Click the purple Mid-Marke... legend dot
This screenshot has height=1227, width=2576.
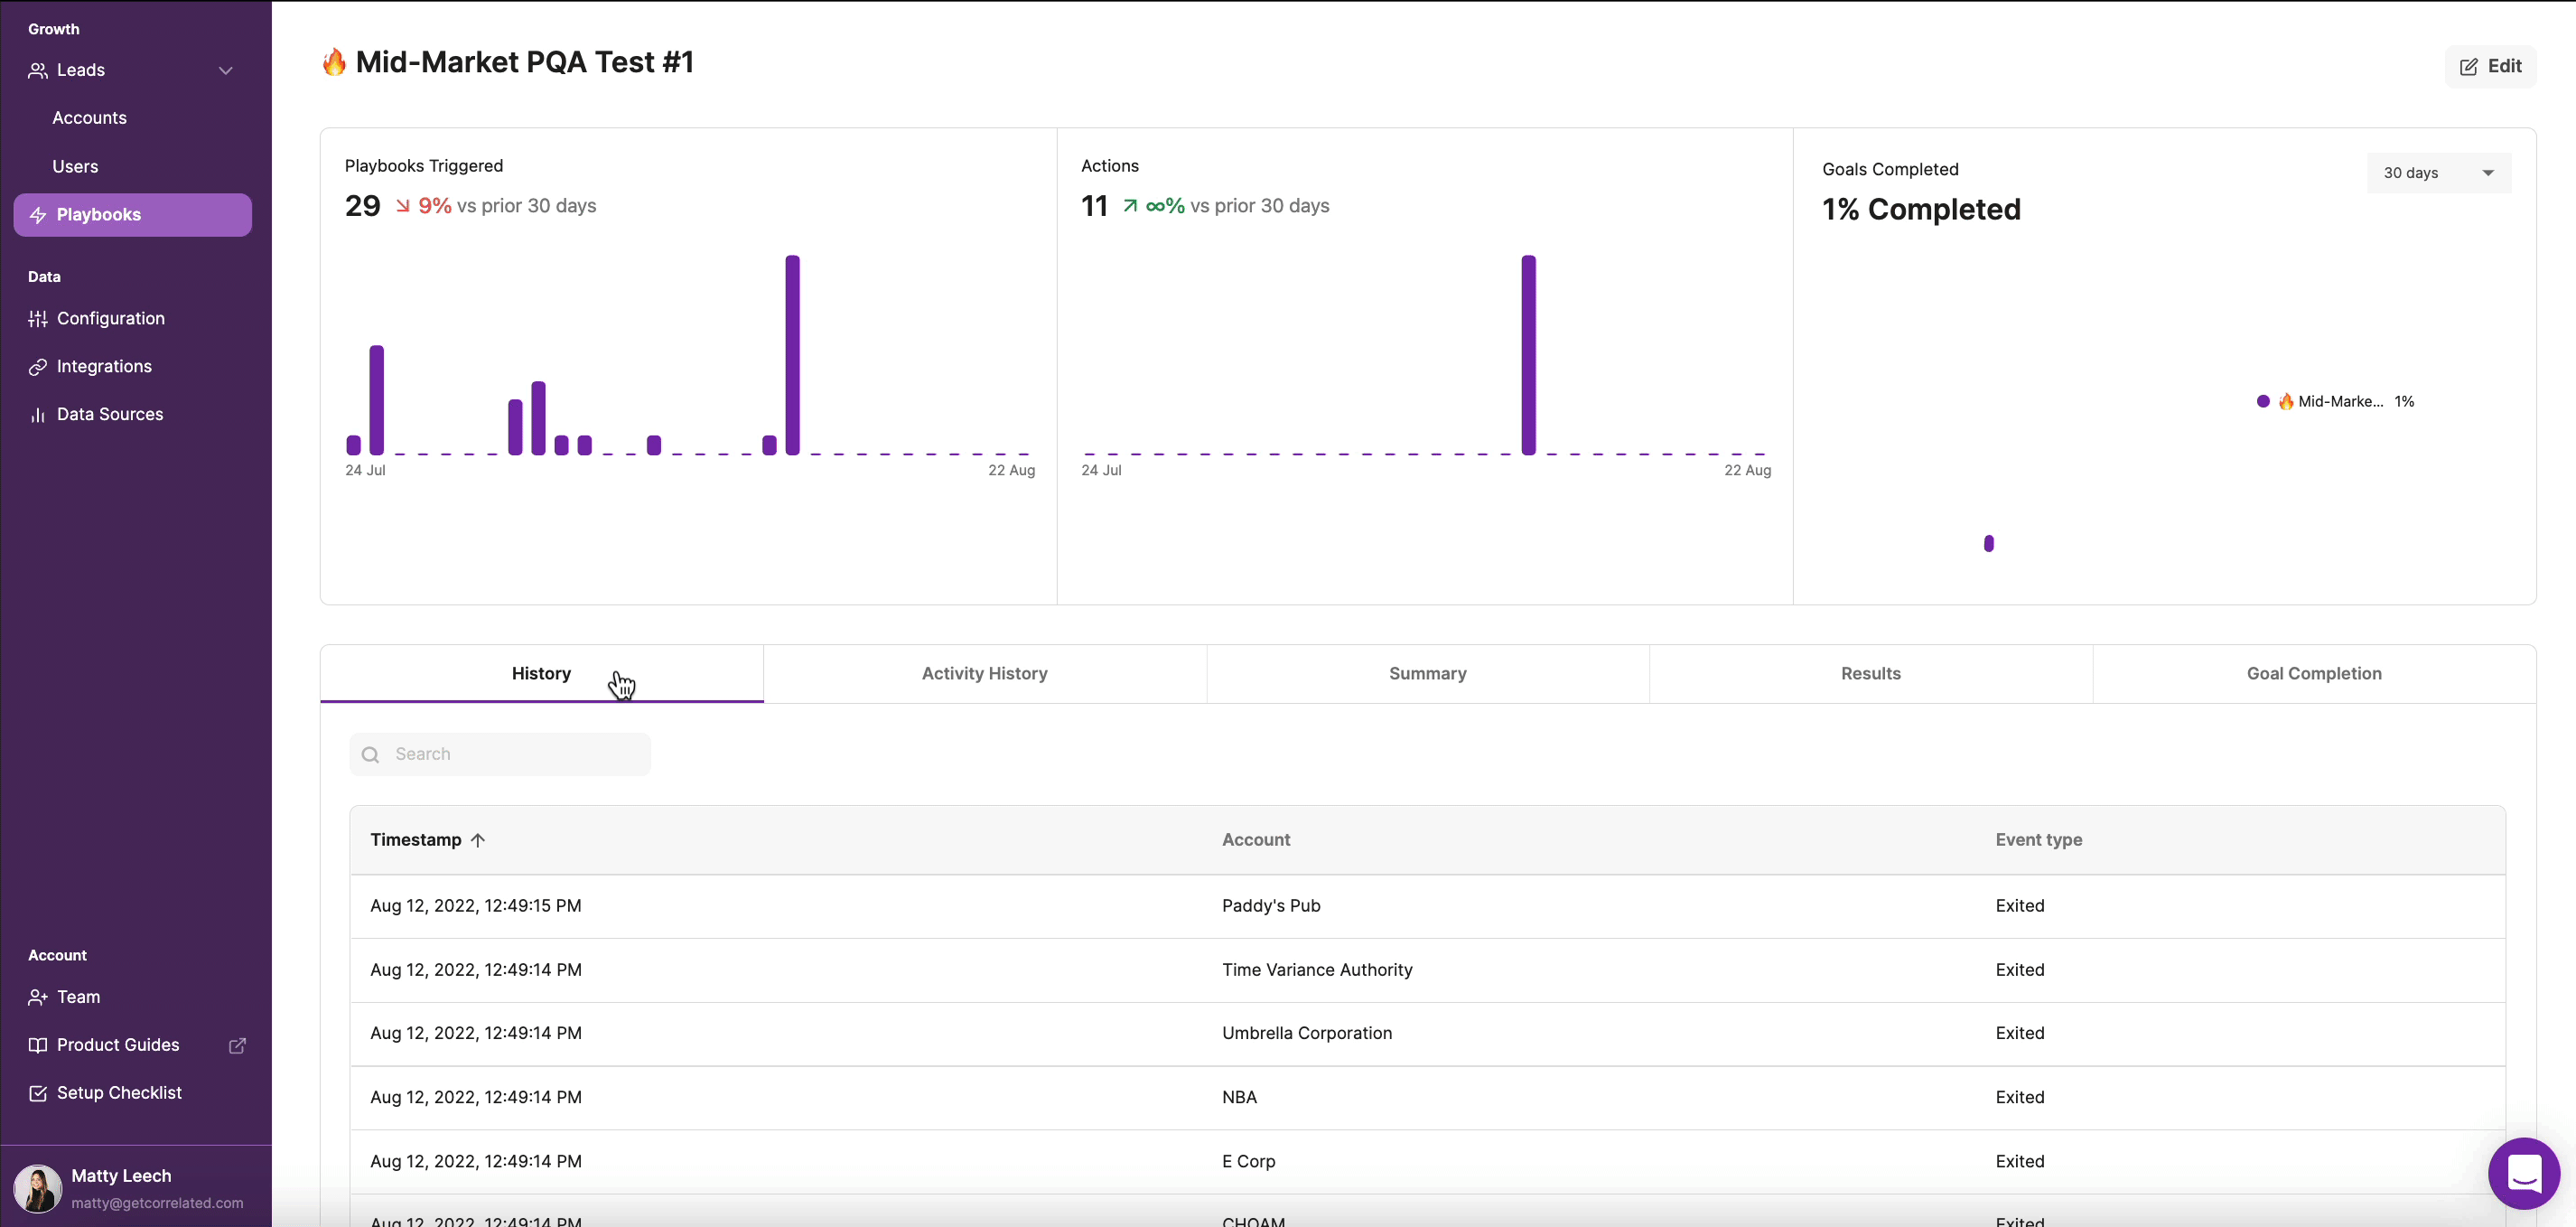[2263, 401]
